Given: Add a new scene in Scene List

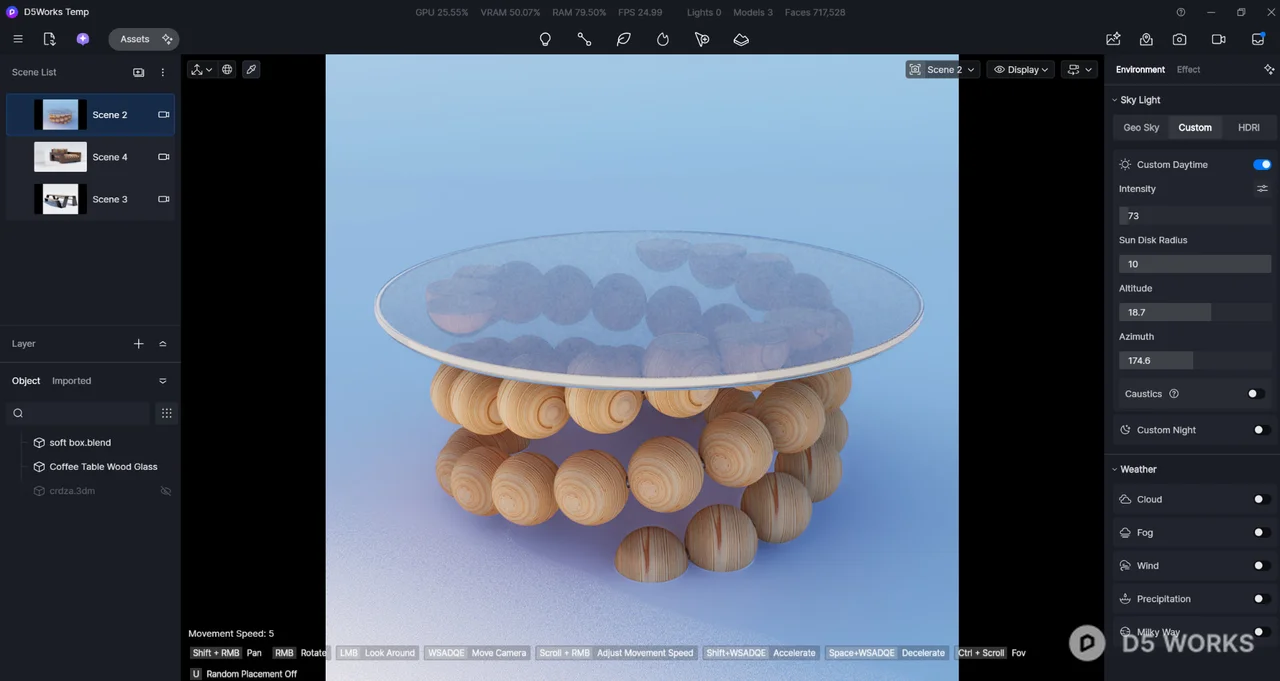Looking at the screenshot, I should pos(139,72).
